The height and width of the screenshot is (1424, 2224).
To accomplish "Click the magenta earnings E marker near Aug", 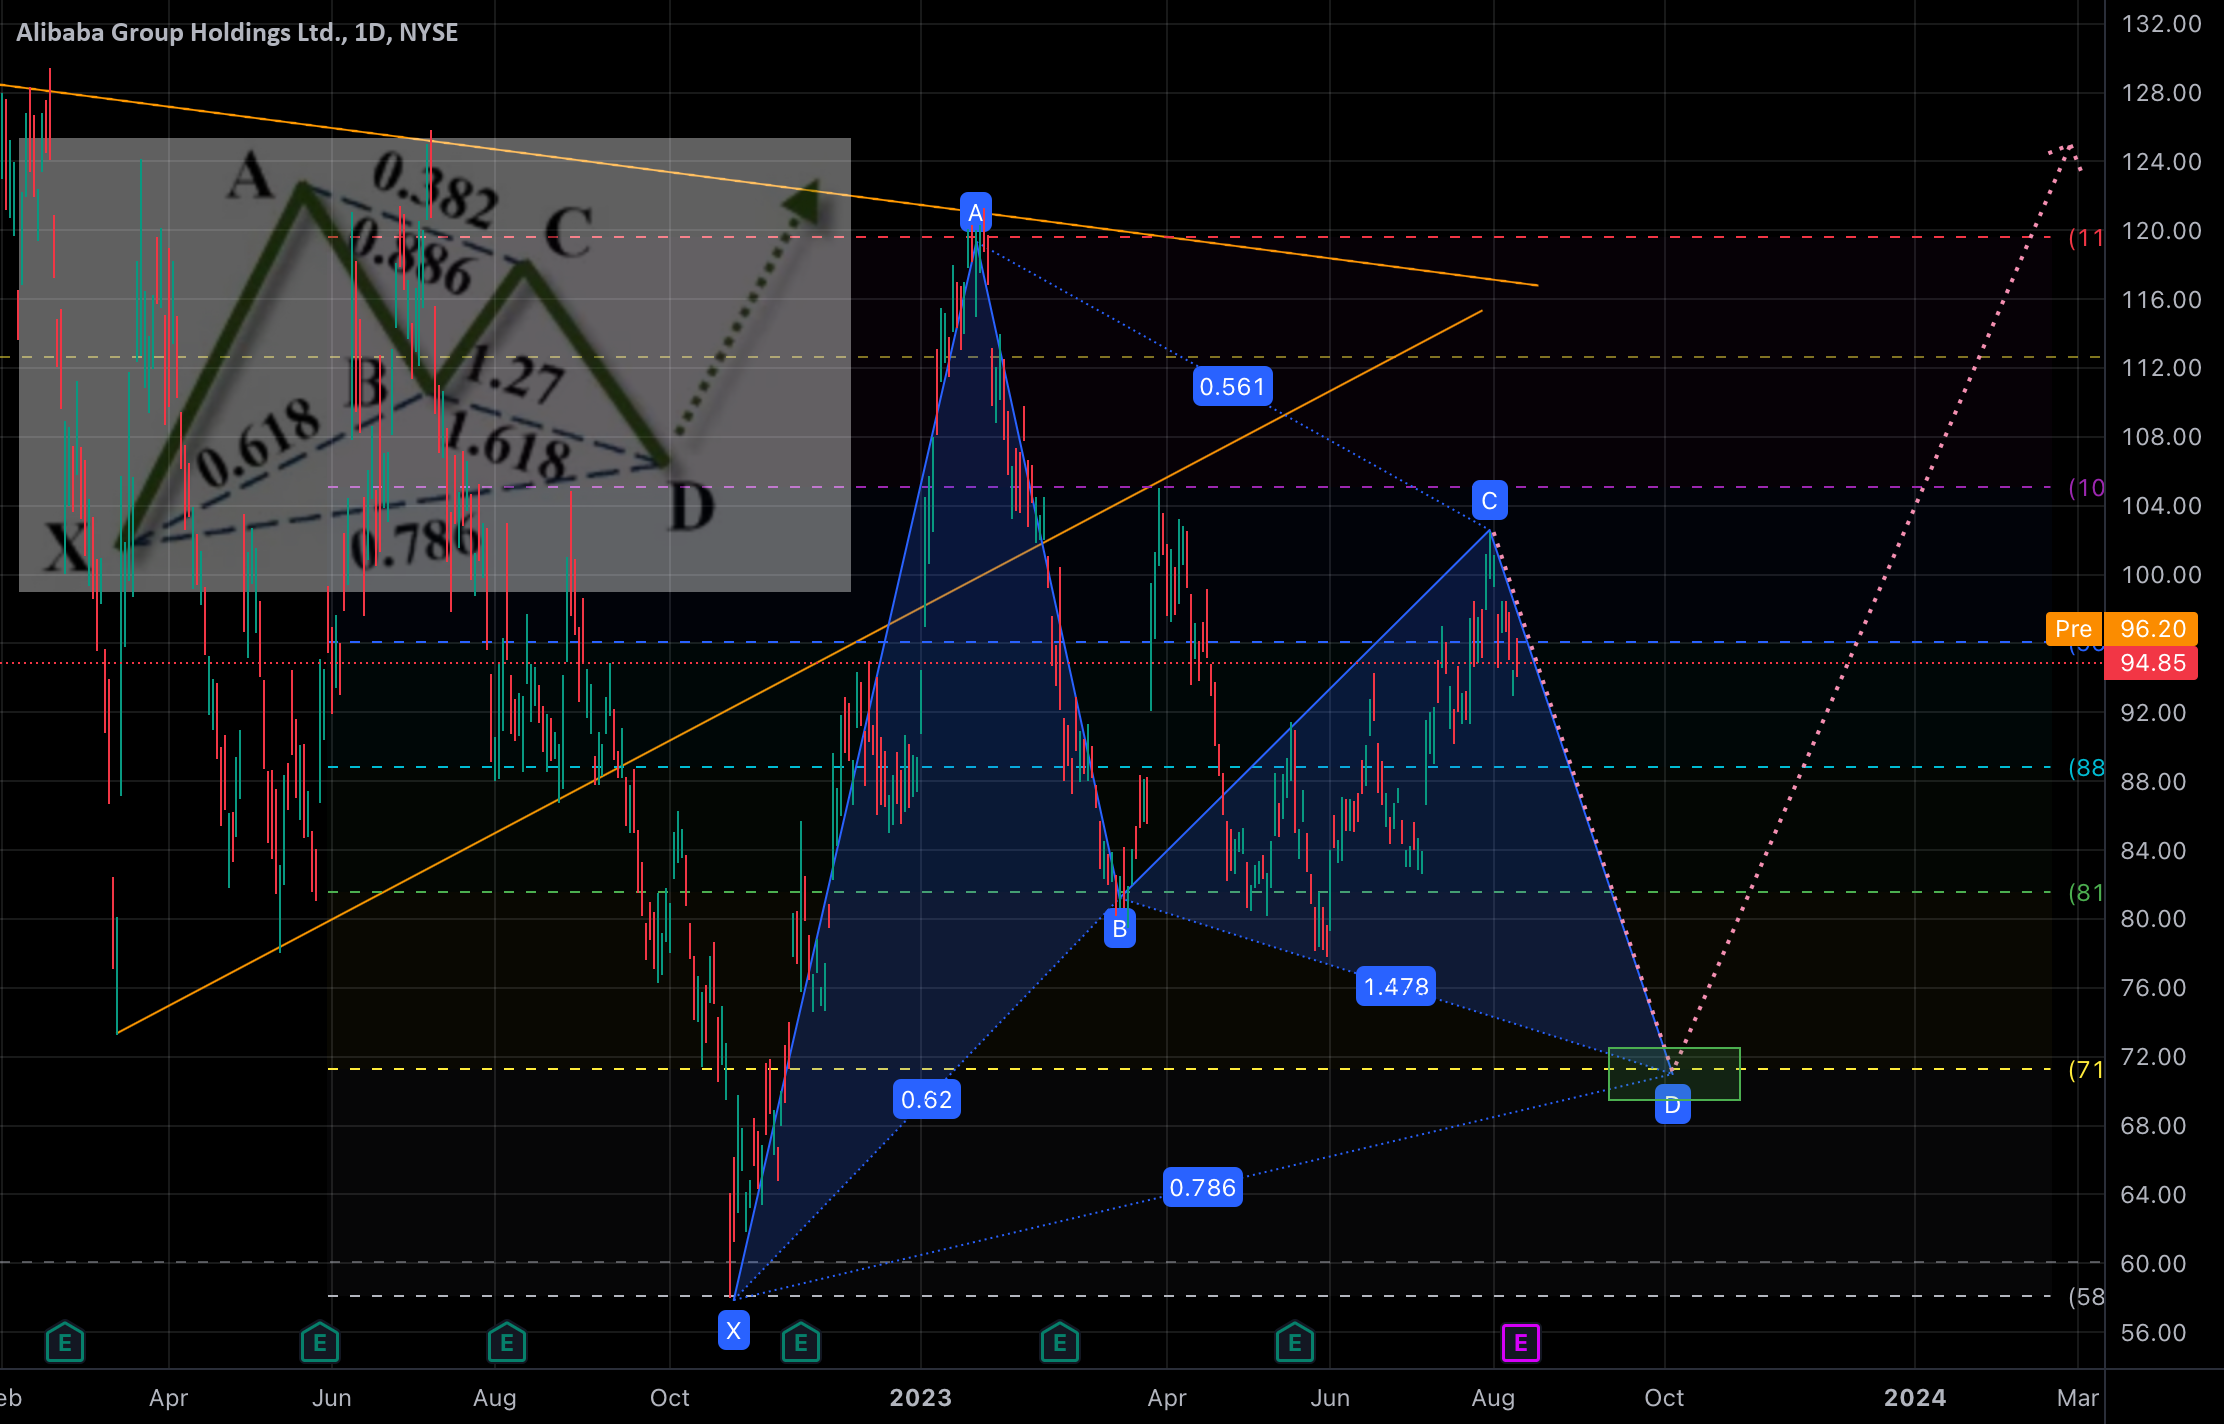I will 1520,1343.
